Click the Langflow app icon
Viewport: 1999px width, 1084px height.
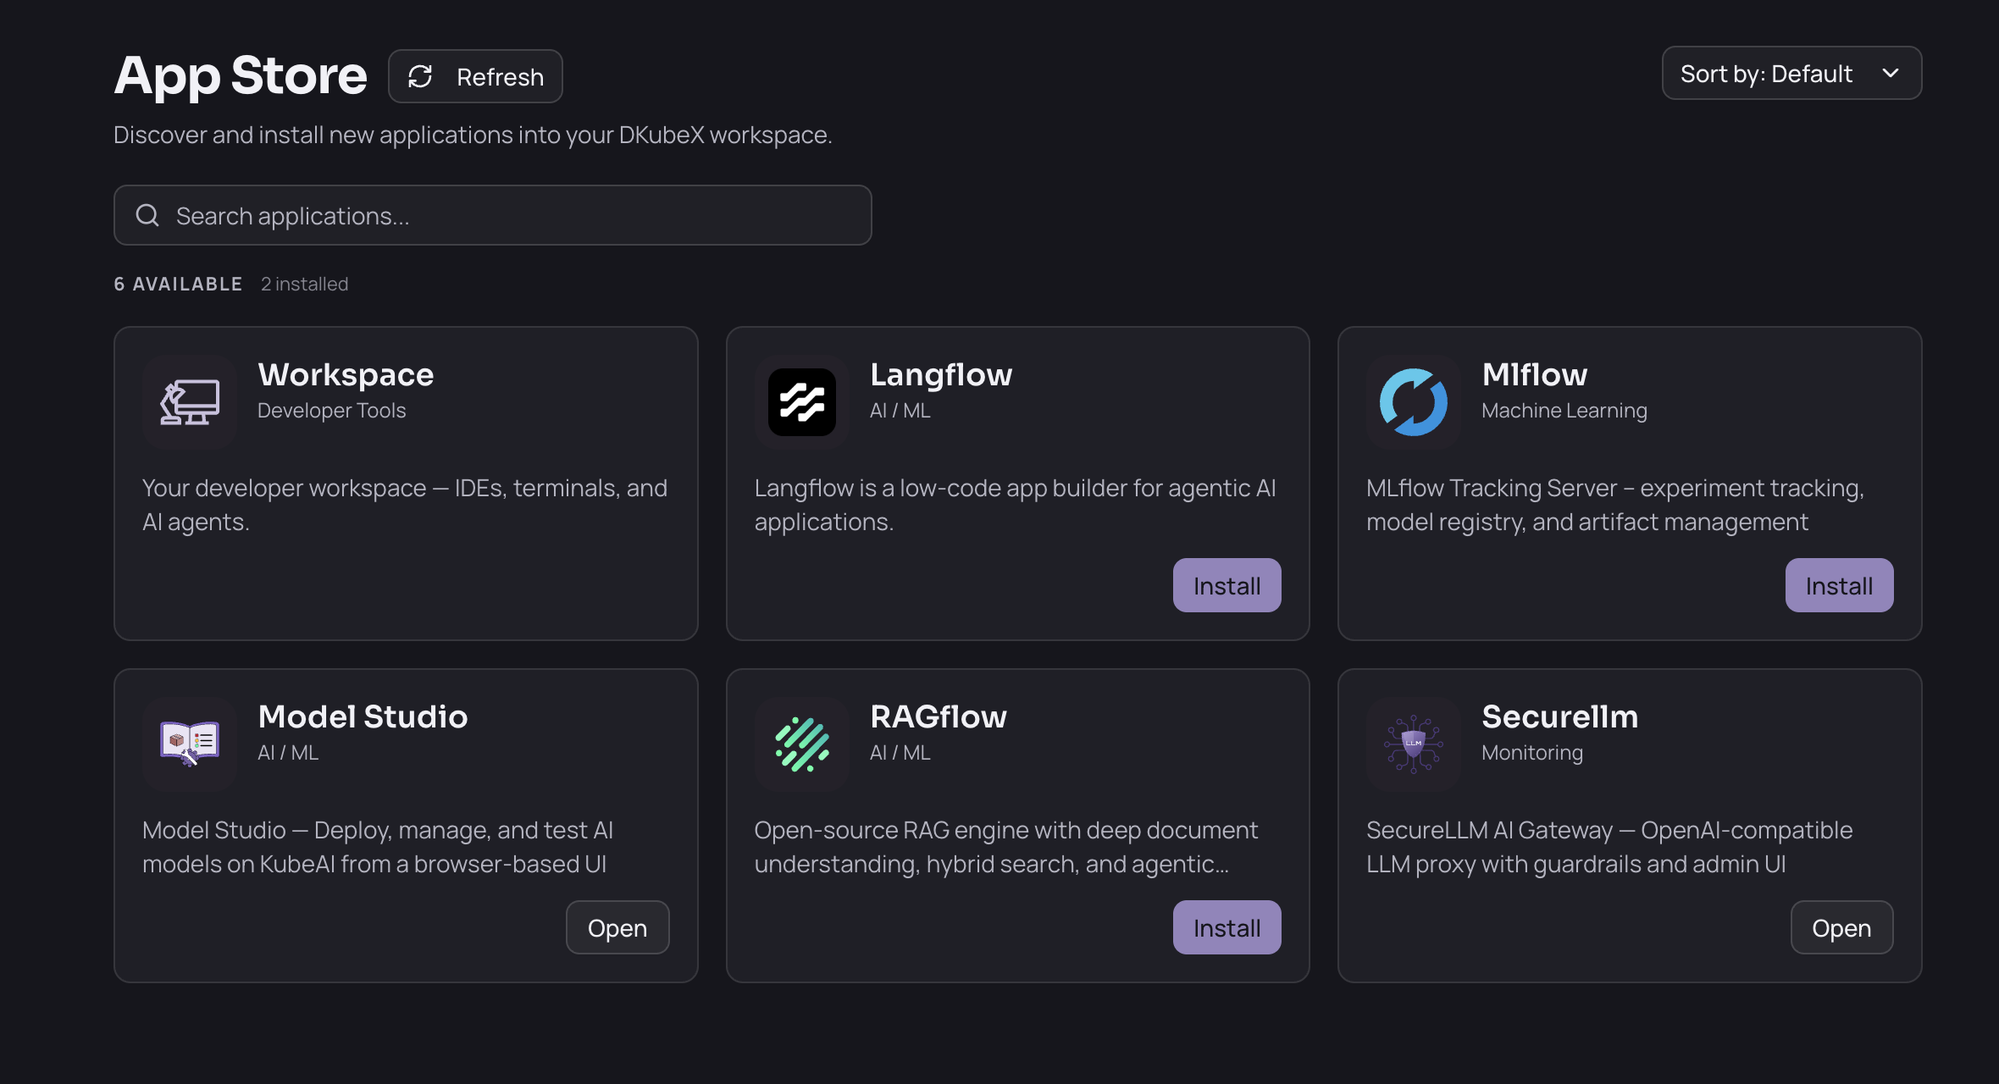802,402
